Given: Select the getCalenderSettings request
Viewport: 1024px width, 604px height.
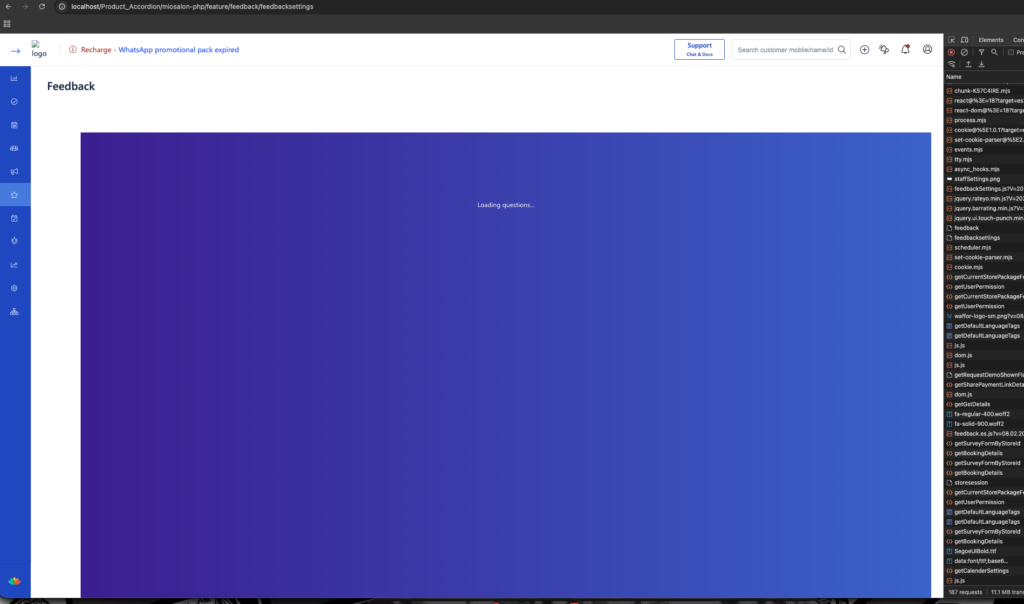Looking at the screenshot, I should 984,571.
